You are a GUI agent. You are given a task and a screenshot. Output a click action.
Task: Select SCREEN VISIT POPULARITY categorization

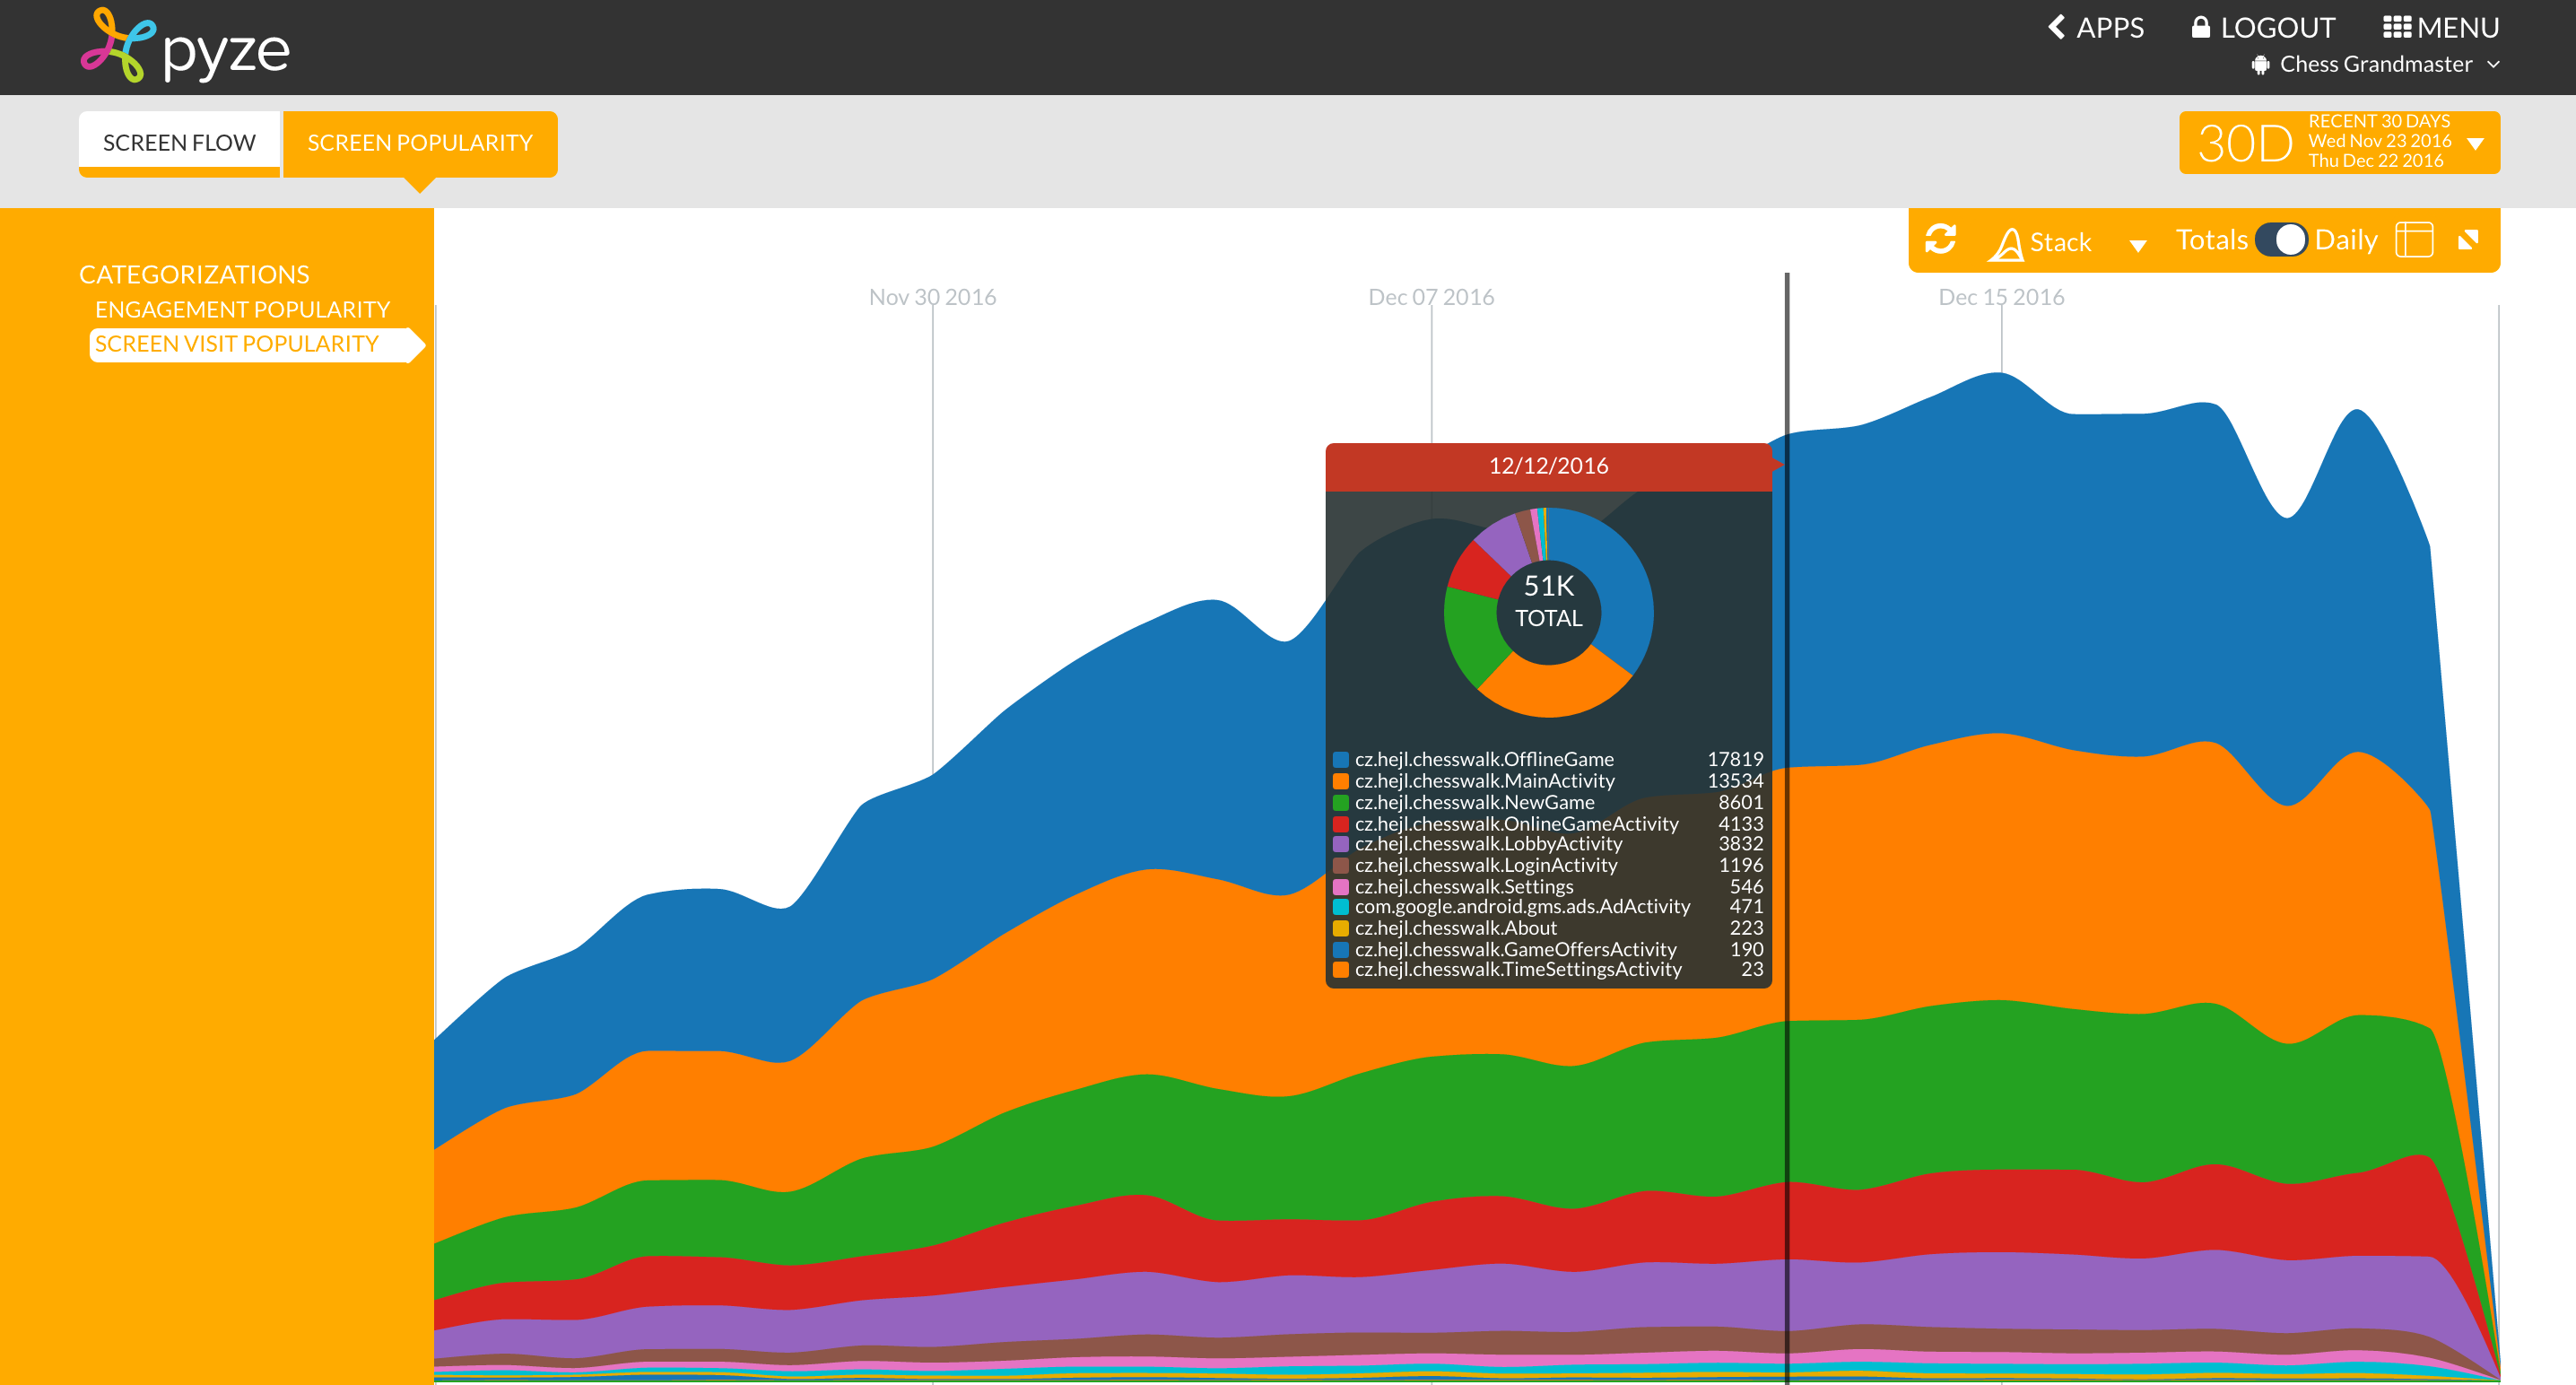[237, 344]
